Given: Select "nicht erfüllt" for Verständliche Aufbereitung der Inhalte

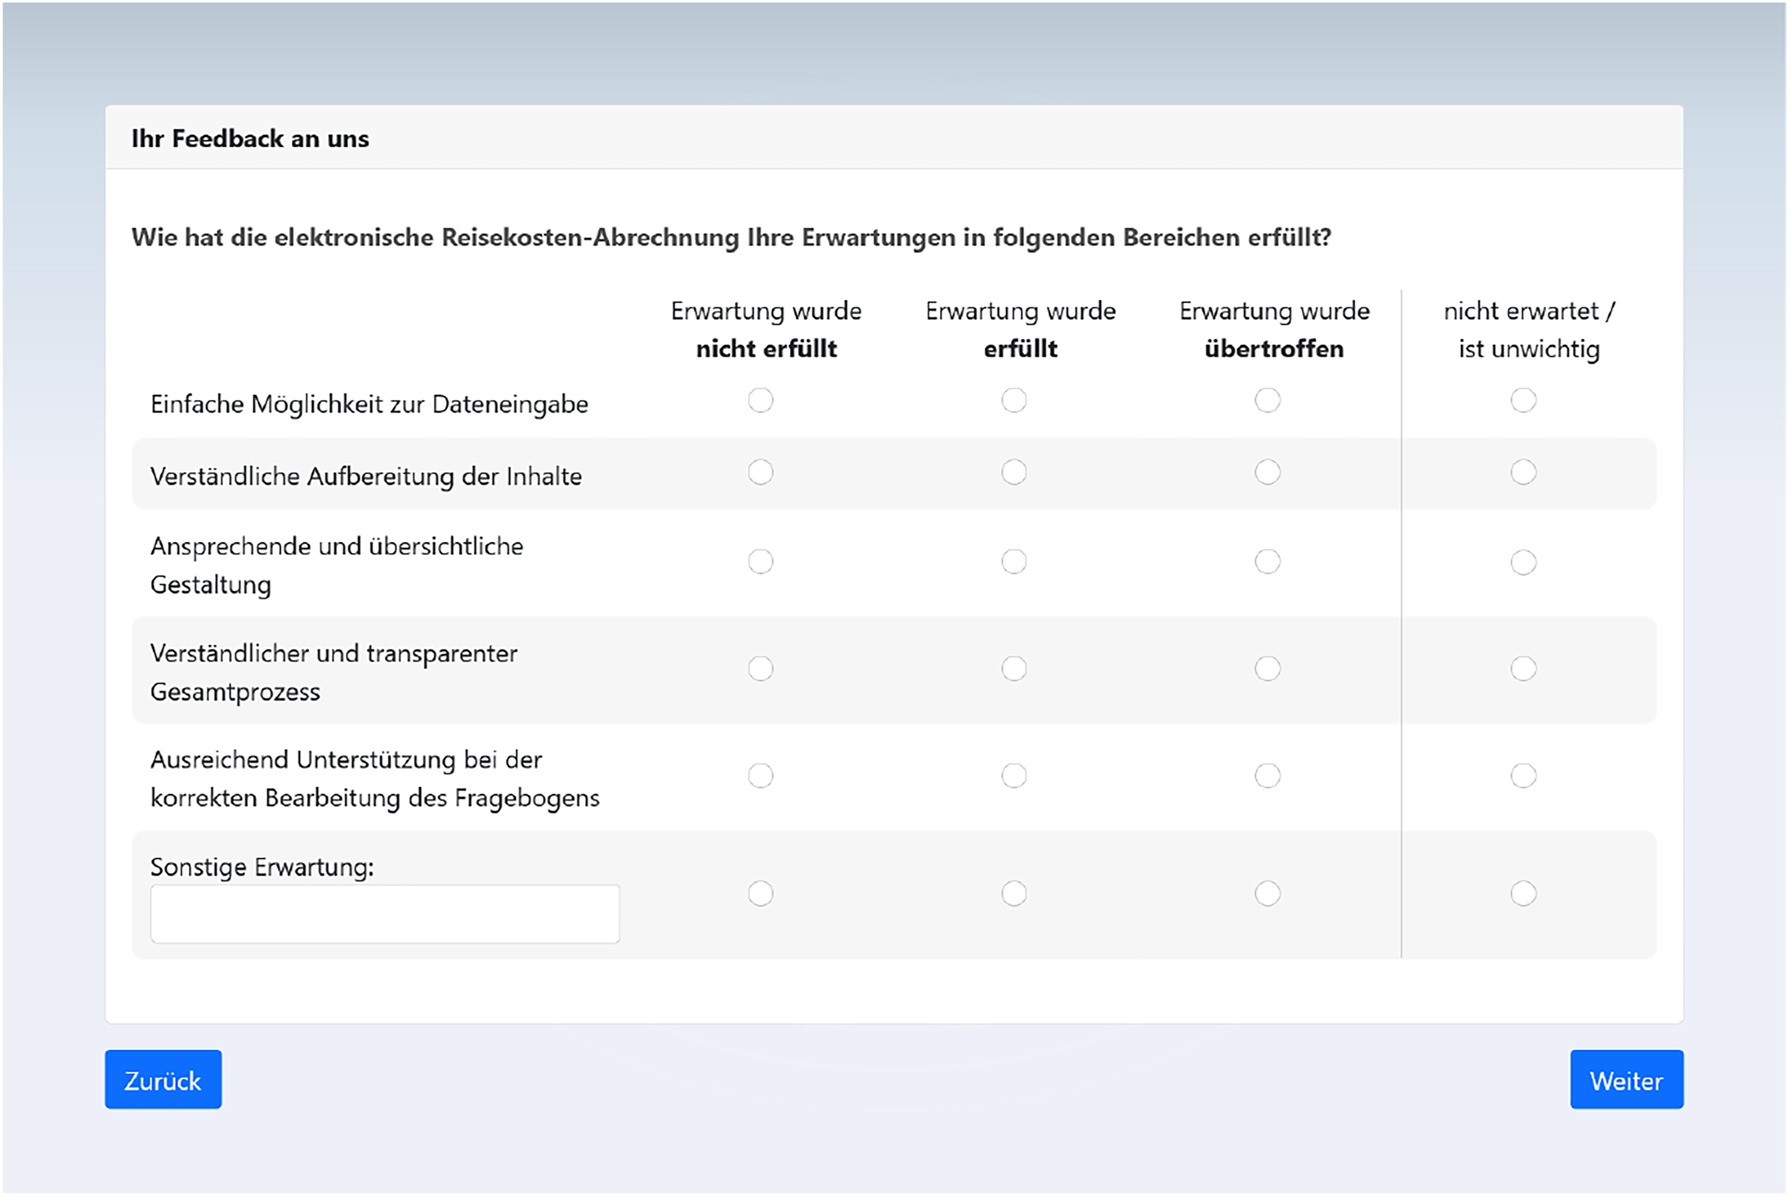Looking at the screenshot, I should (761, 471).
